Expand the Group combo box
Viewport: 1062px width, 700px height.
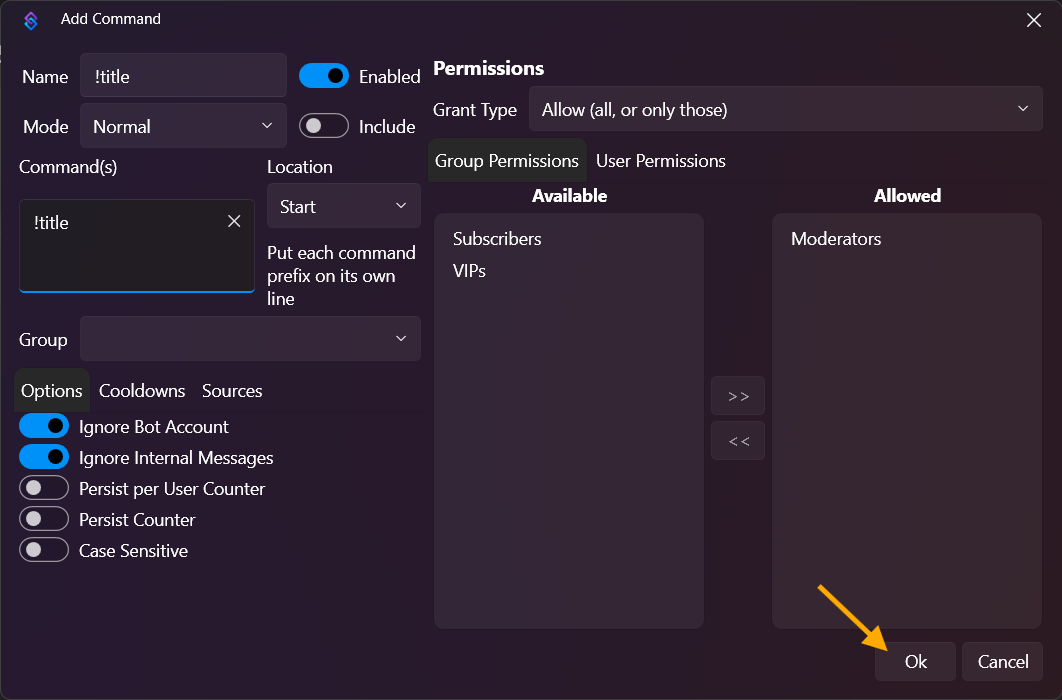pyautogui.click(x=250, y=339)
